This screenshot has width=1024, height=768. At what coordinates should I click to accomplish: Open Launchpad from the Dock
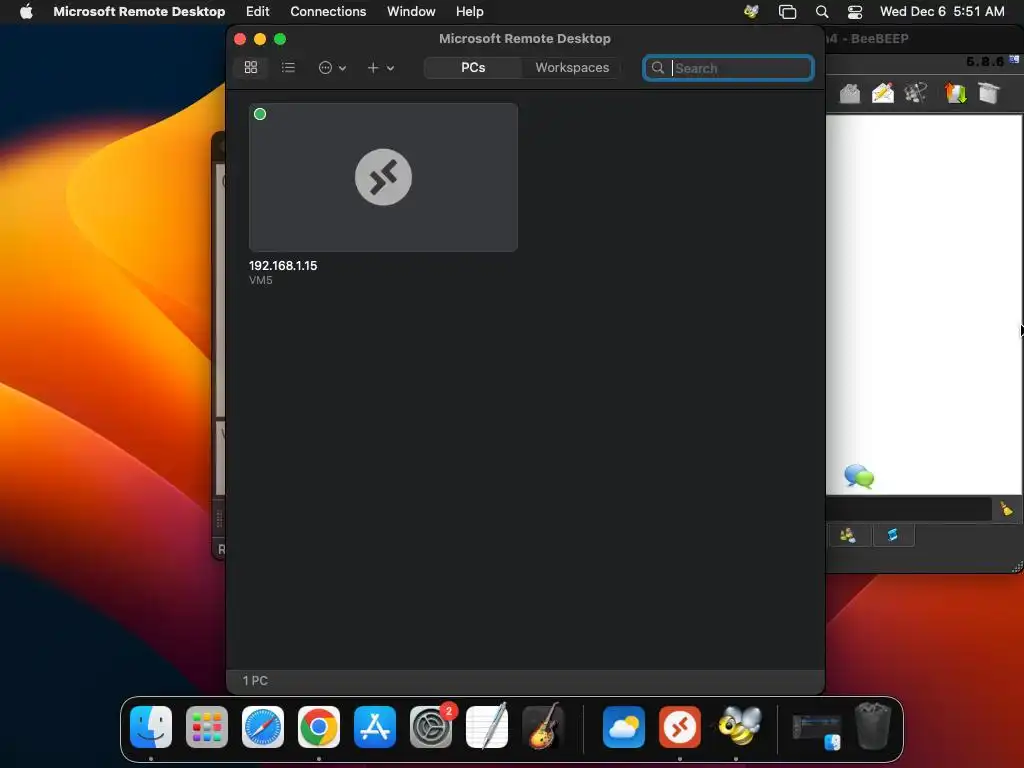click(x=207, y=727)
